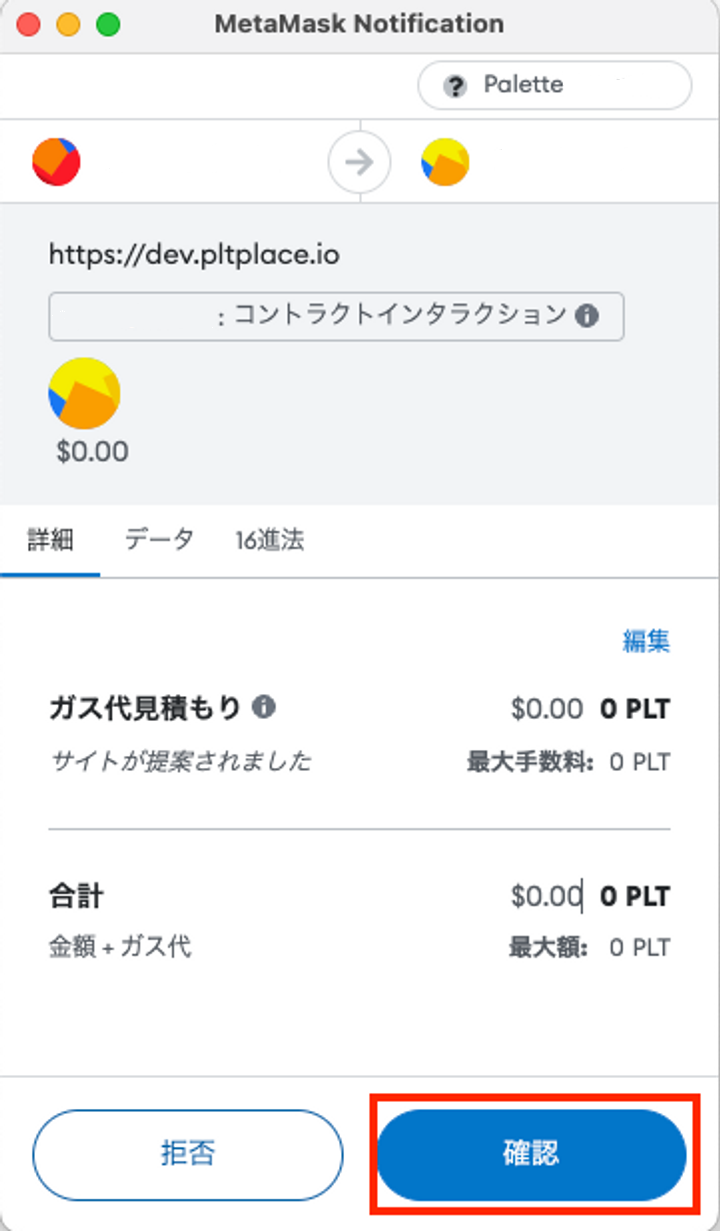
Task: Click the info icon beside ガス代見積もり
Action: [264, 708]
